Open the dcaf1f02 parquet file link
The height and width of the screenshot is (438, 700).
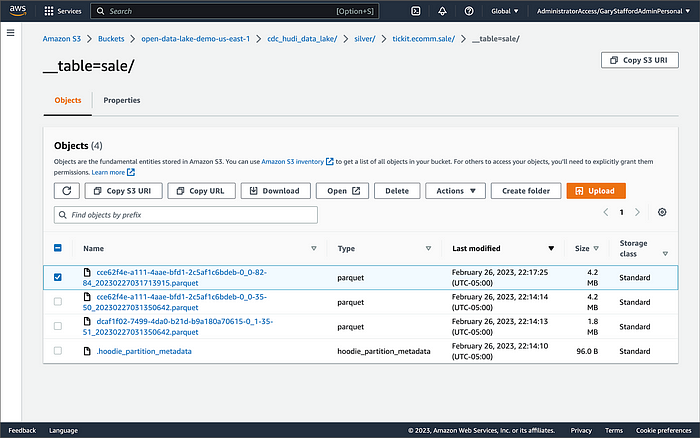tap(178, 326)
